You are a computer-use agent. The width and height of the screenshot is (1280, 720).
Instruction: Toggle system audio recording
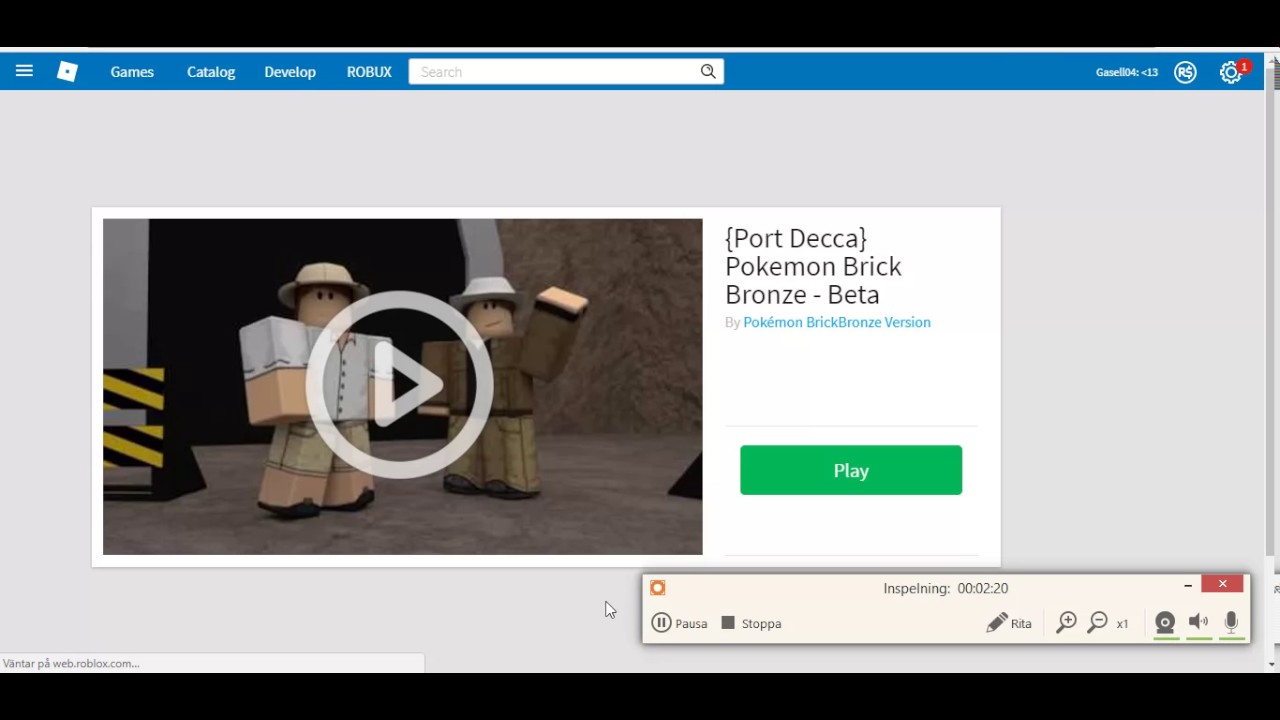(1198, 623)
